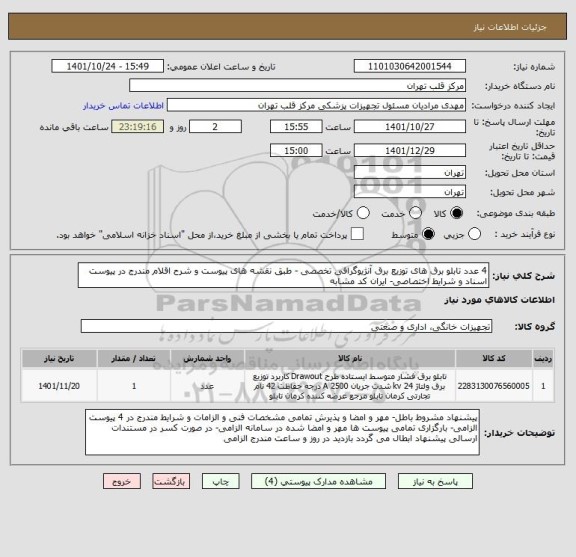Click the جزئیات اطلاعات نیاز header title
This screenshot has width=576, height=557.
[510, 27]
